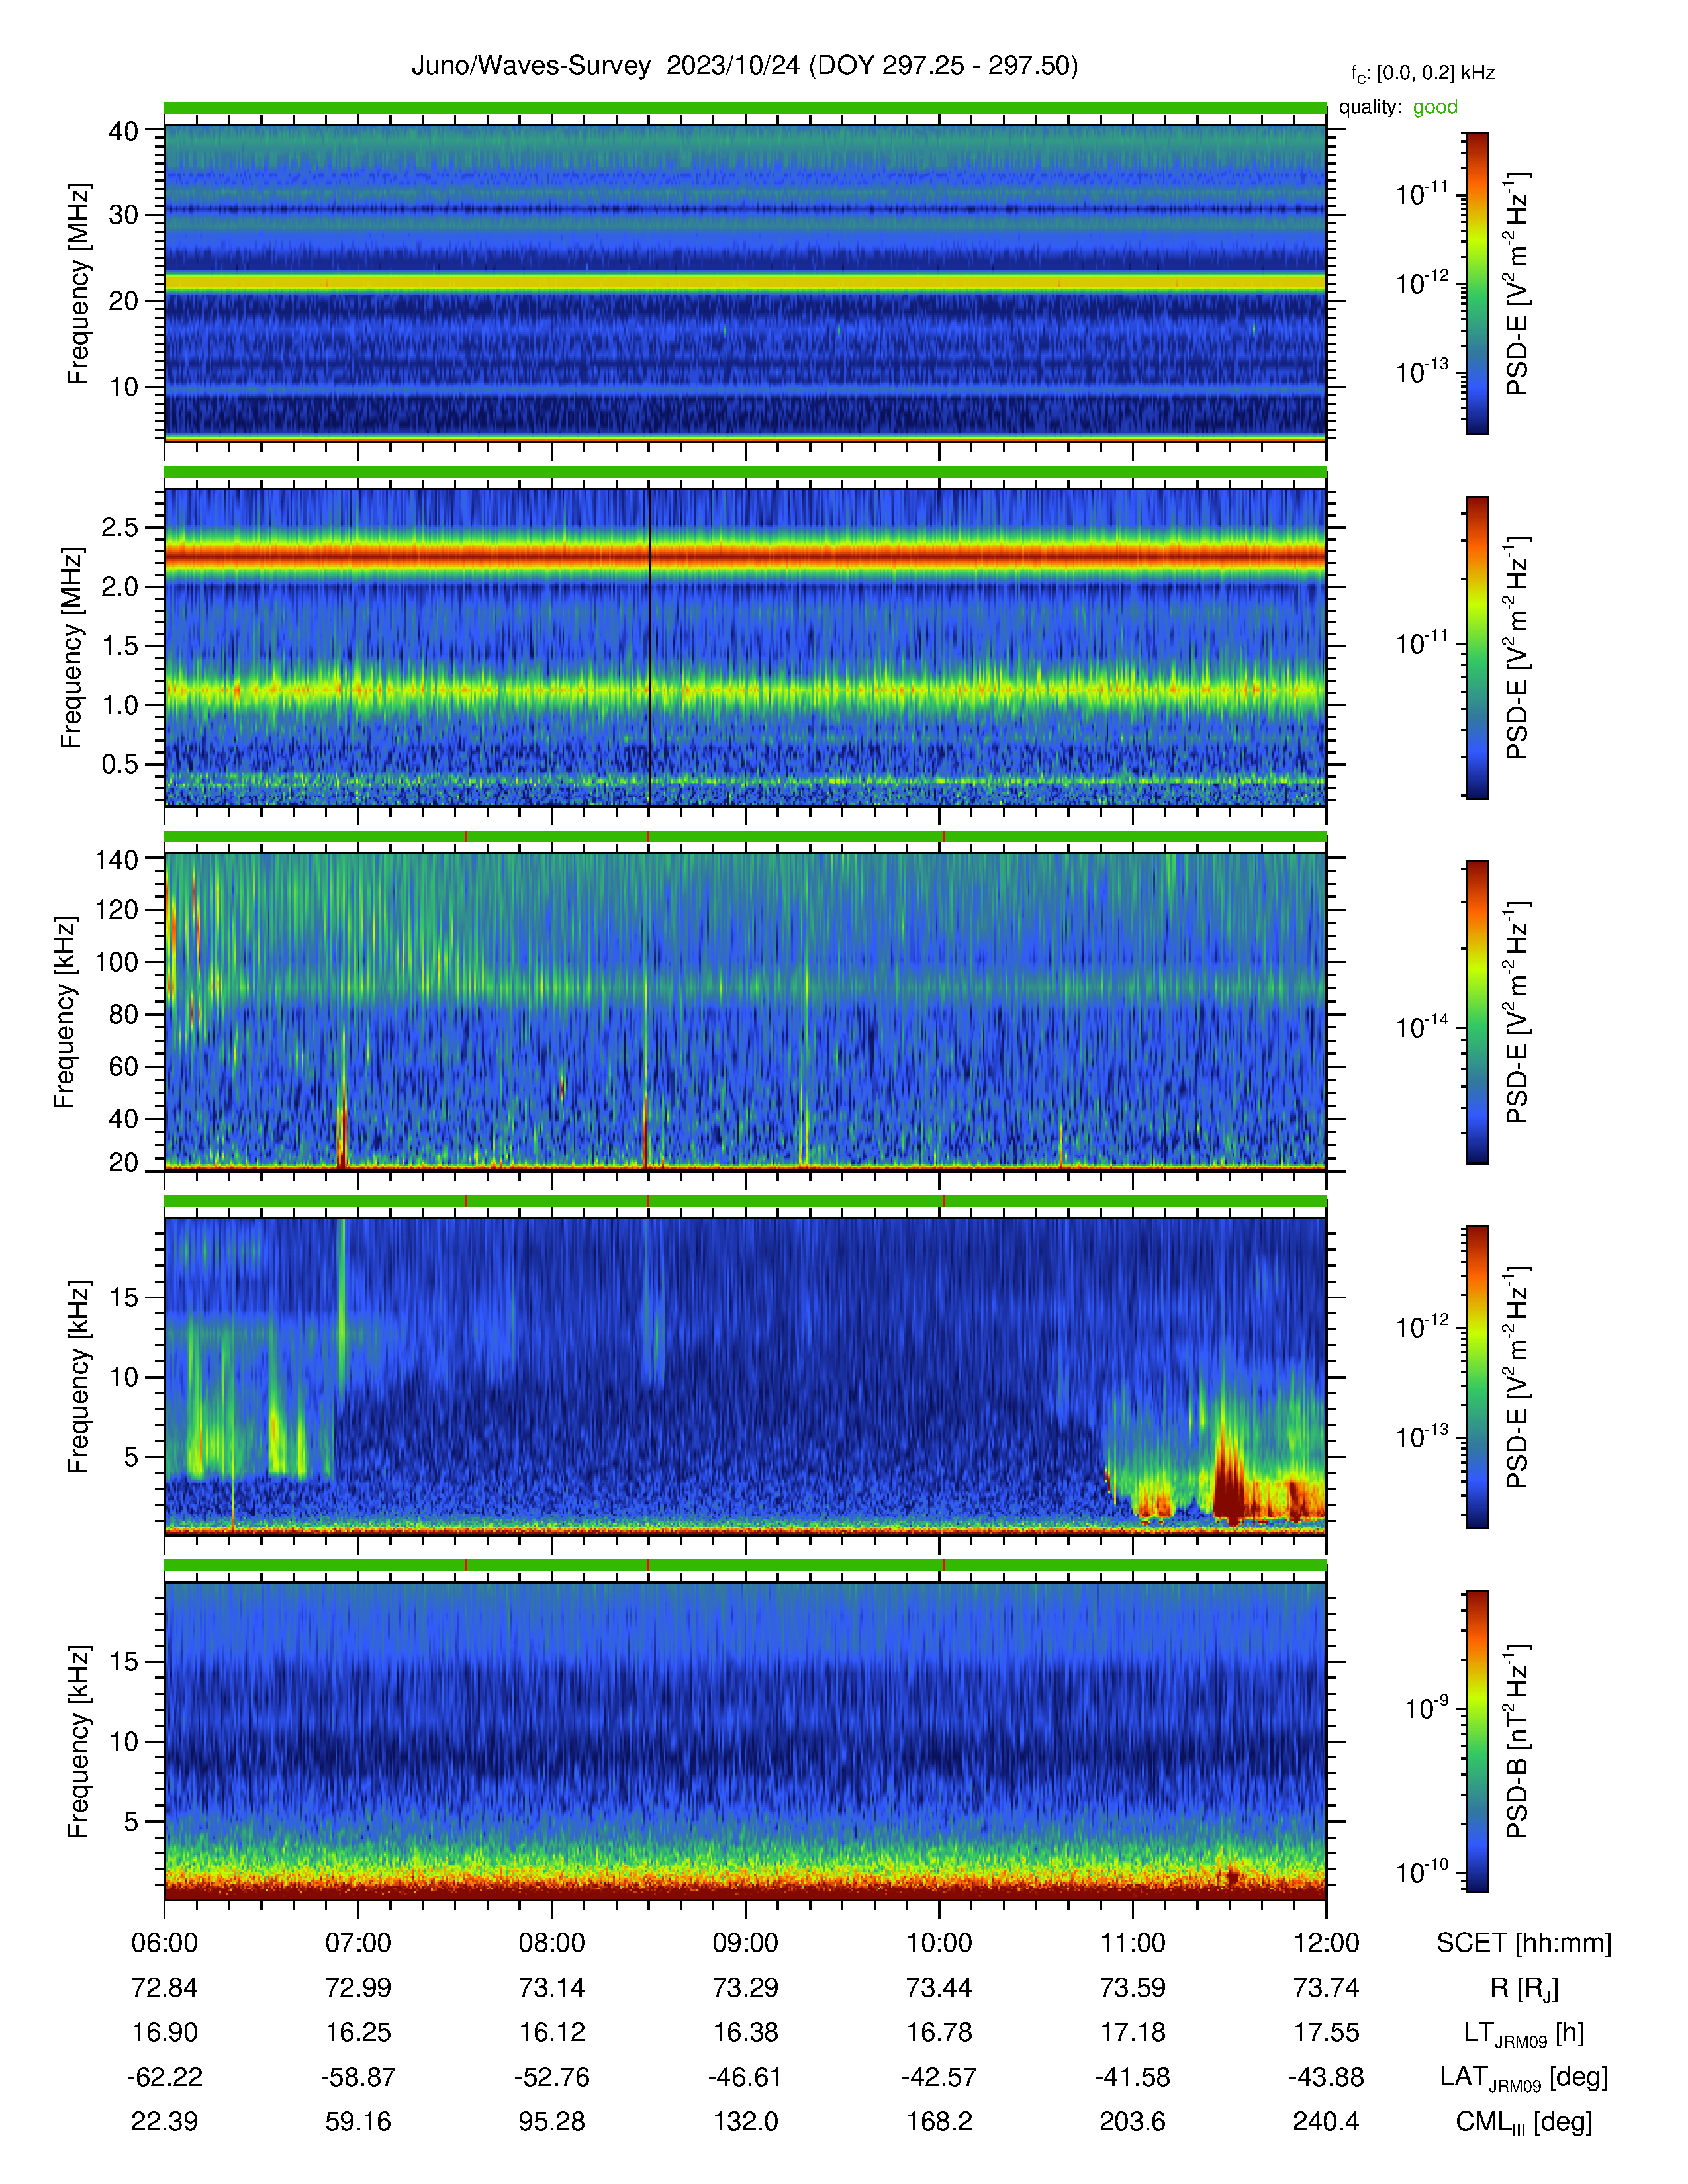This screenshot has width=1688, height=2184.
Task: Click the 06:00 SCET start time label
Action: 165,1942
